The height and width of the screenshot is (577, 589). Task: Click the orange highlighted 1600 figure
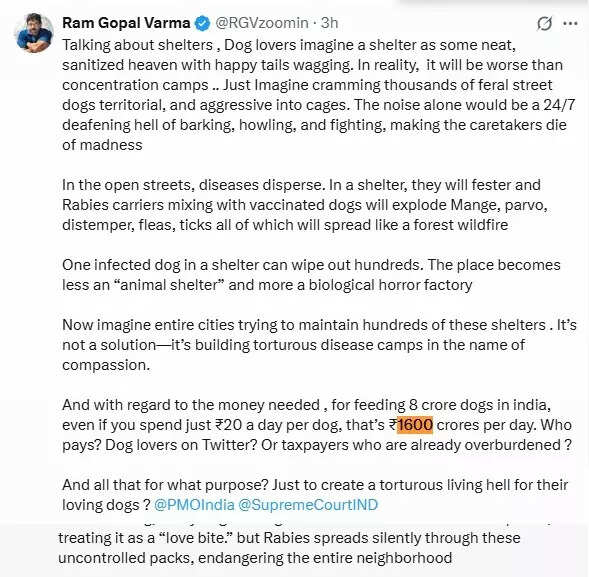point(415,425)
